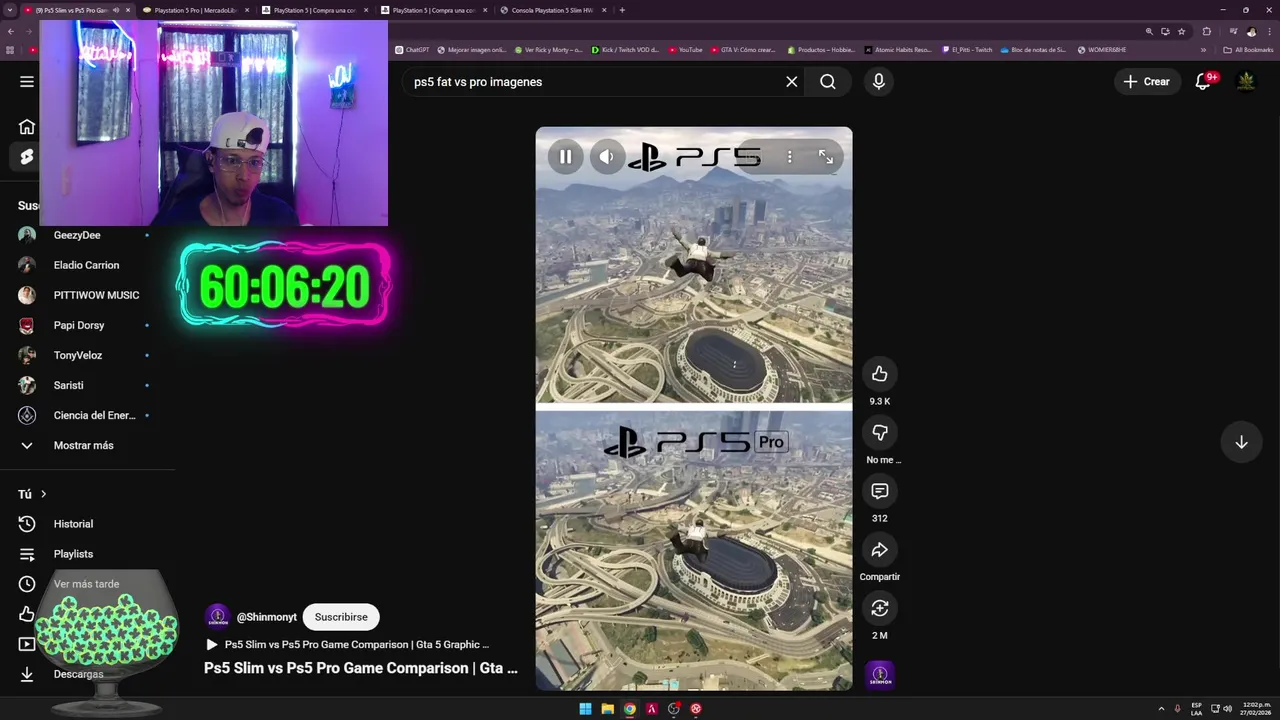The height and width of the screenshot is (720, 1280).
Task: Subscribe to @Shinmonyt with Suscribirse
Action: 341,617
